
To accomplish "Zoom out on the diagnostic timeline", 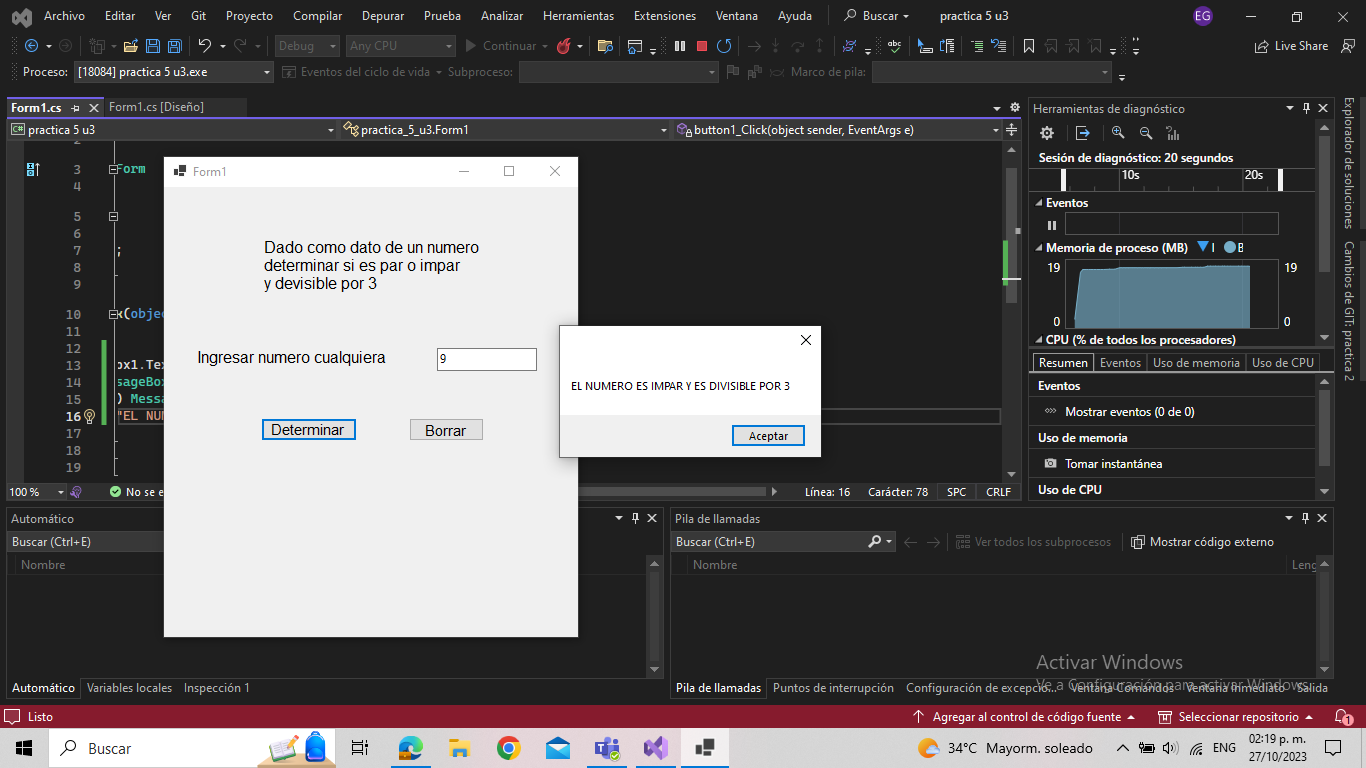I will pos(1146,133).
